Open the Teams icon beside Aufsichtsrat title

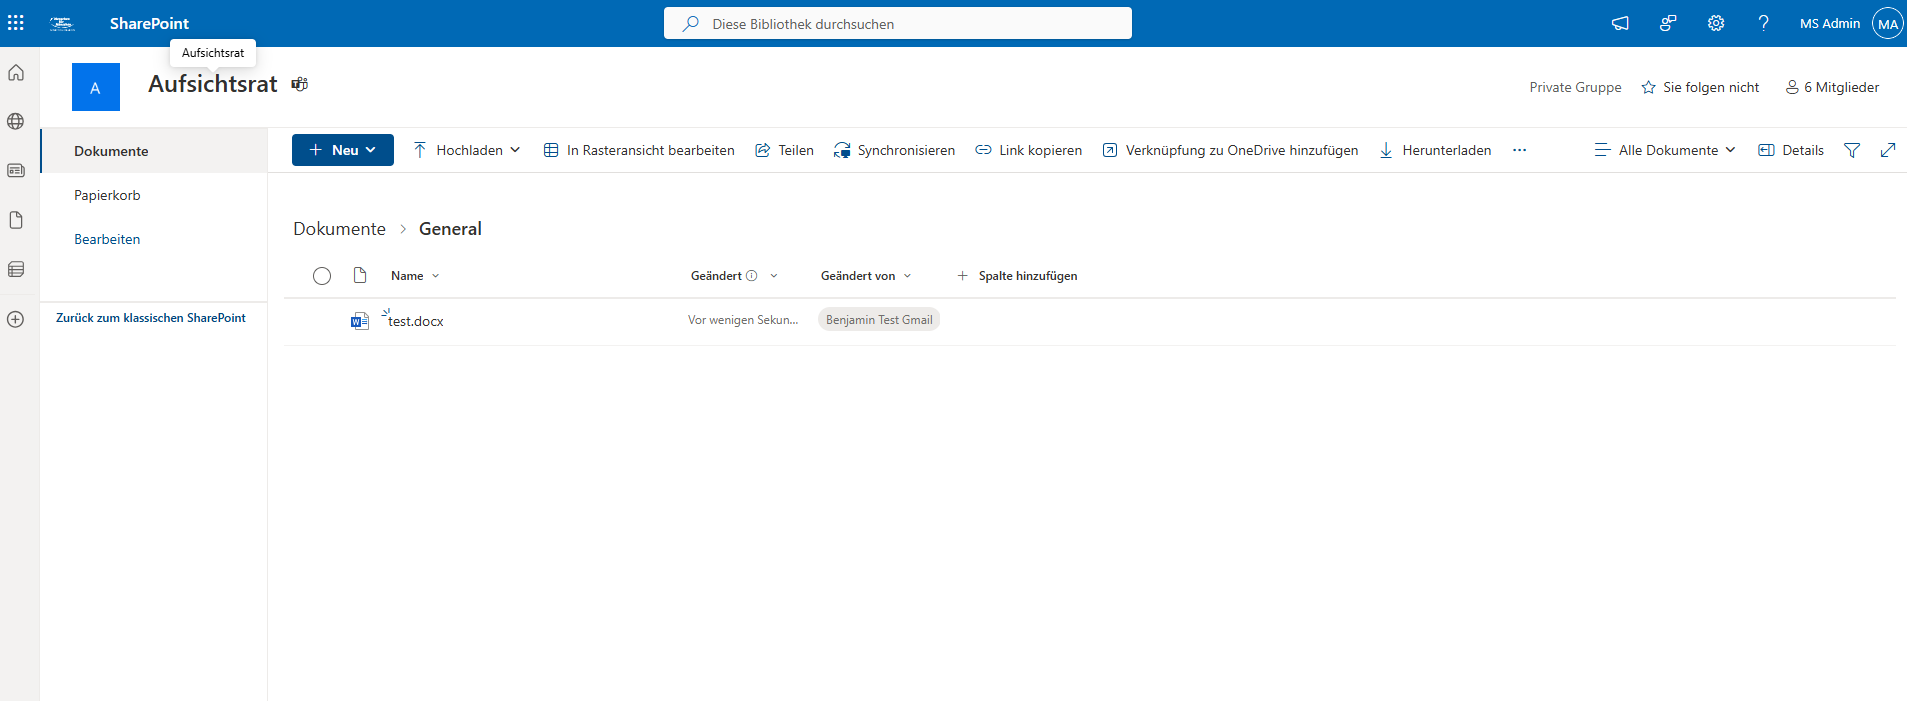point(299,84)
